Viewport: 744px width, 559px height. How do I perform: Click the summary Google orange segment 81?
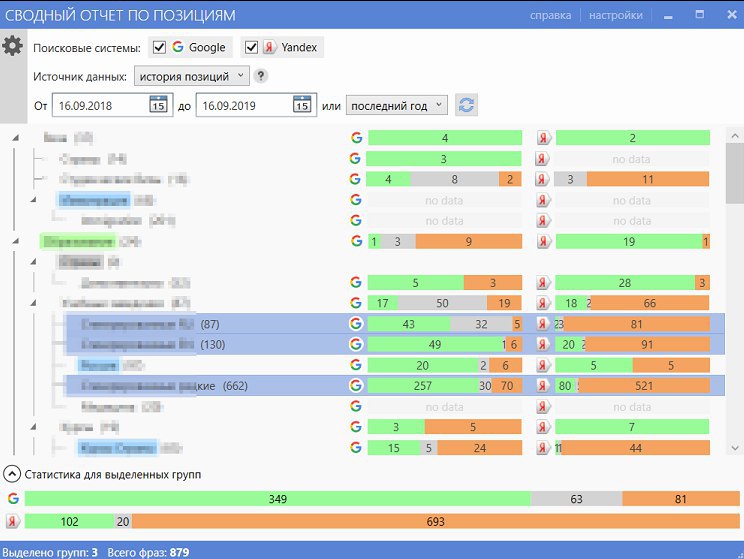tap(681, 499)
